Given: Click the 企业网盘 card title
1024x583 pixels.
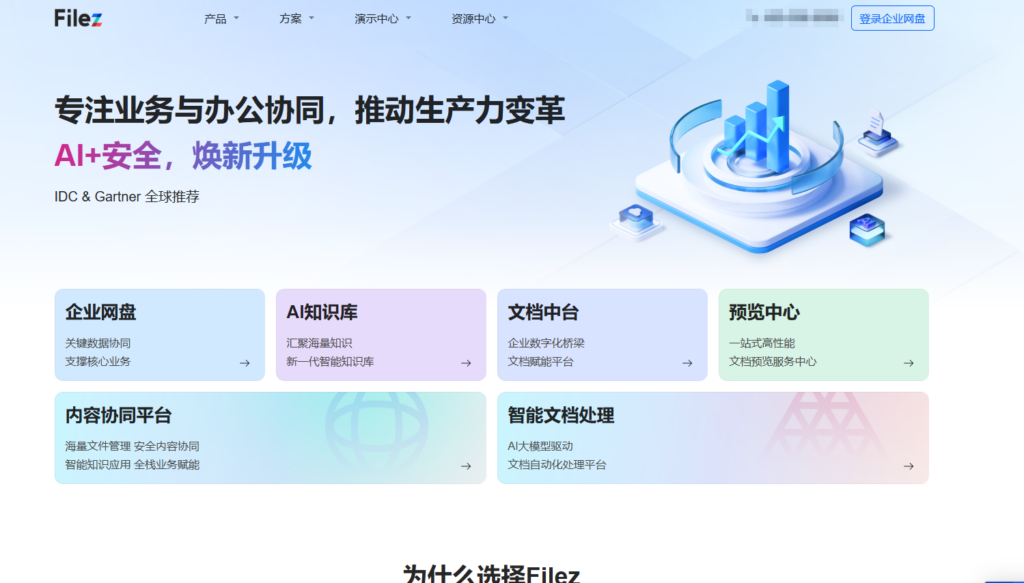Looking at the screenshot, I should point(104,313).
